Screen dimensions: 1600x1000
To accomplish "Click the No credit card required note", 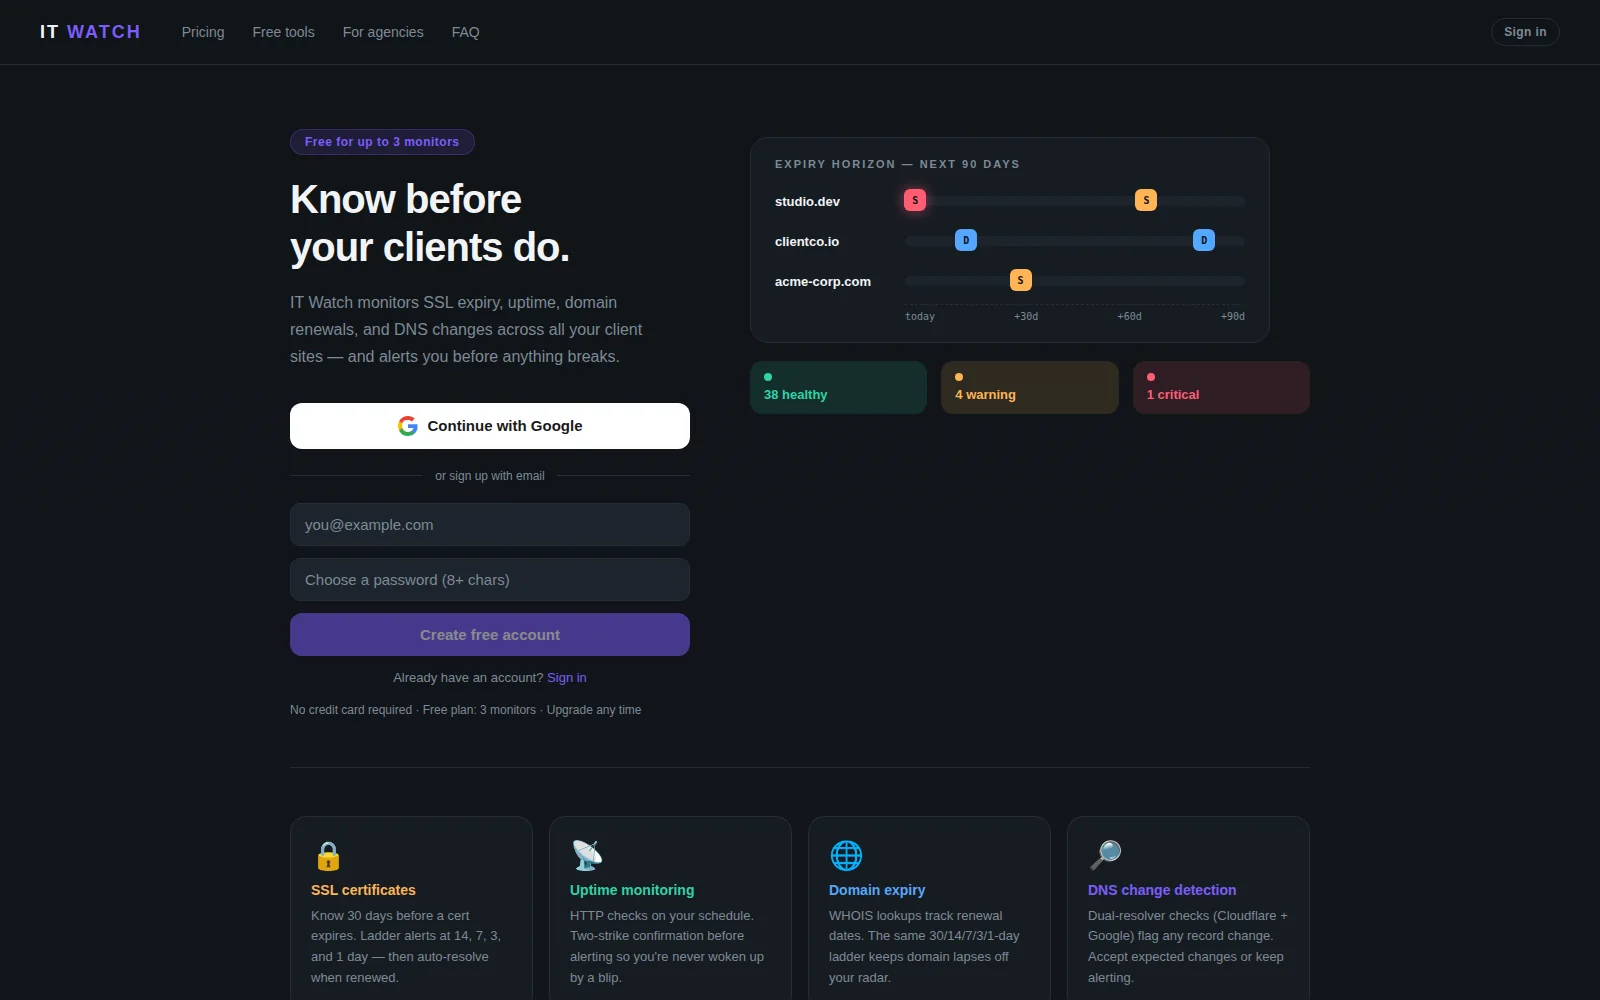I will (466, 710).
